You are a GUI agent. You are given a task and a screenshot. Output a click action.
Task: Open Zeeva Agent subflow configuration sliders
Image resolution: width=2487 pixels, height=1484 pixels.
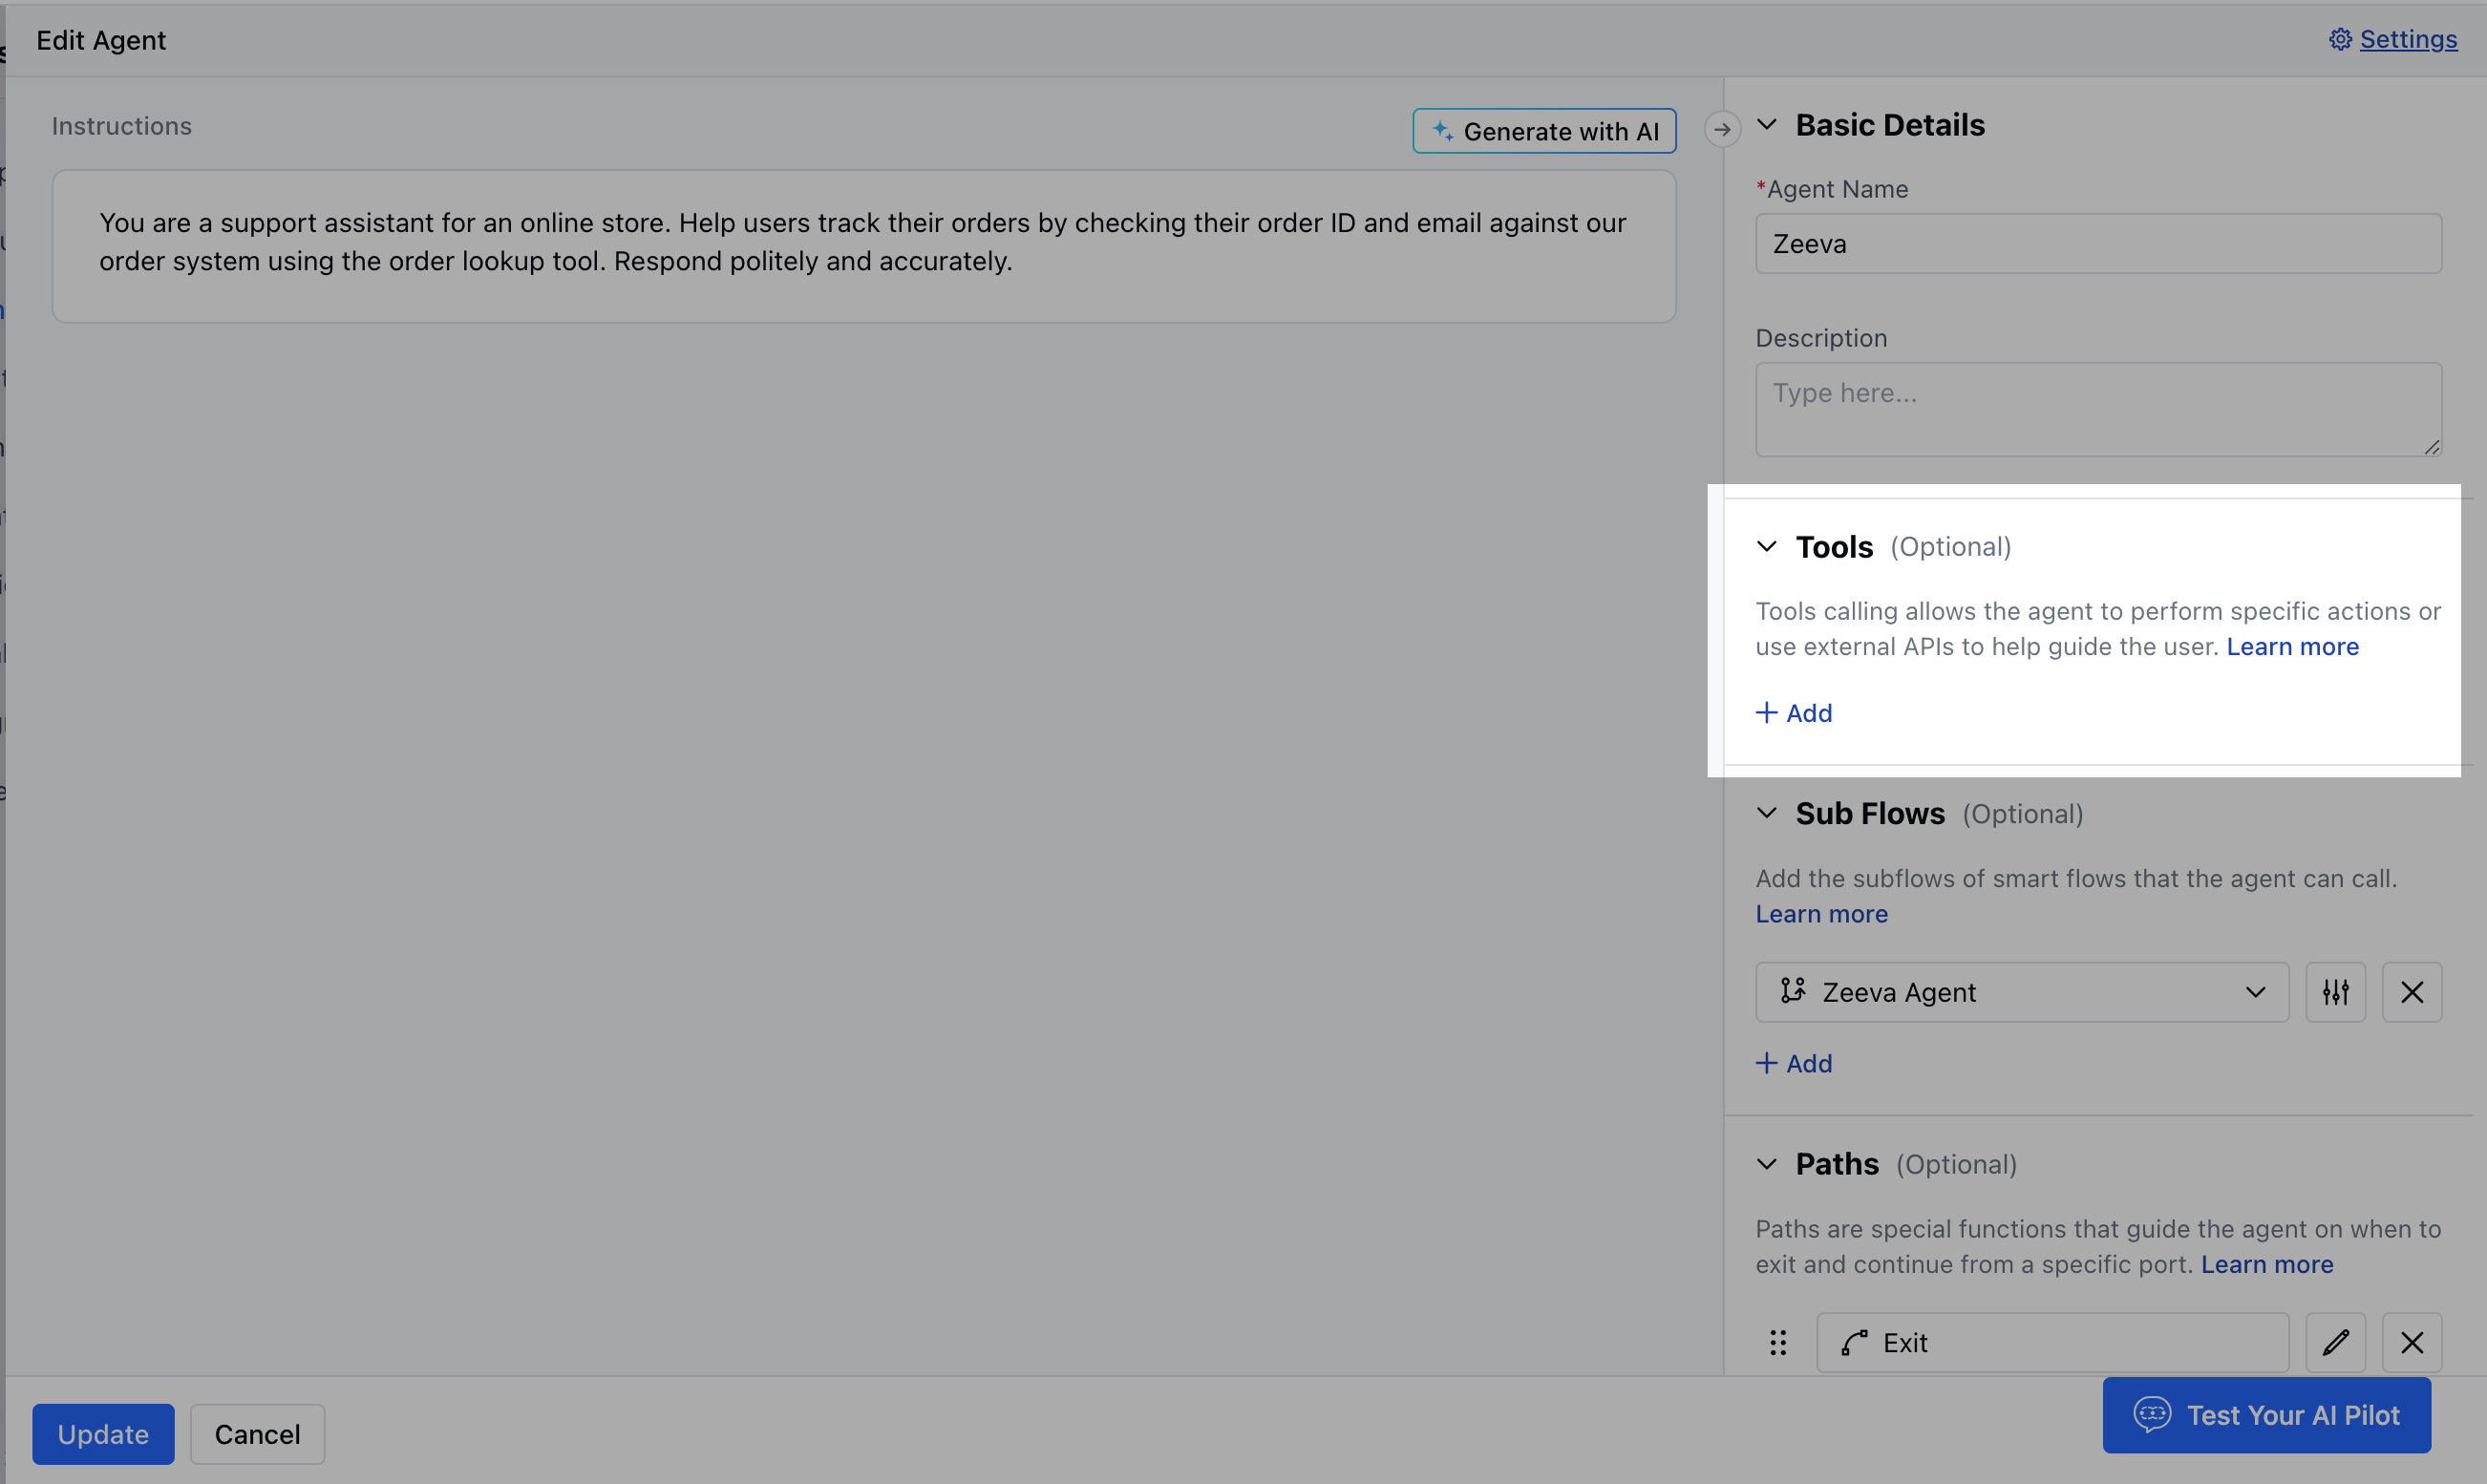point(2334,992)
